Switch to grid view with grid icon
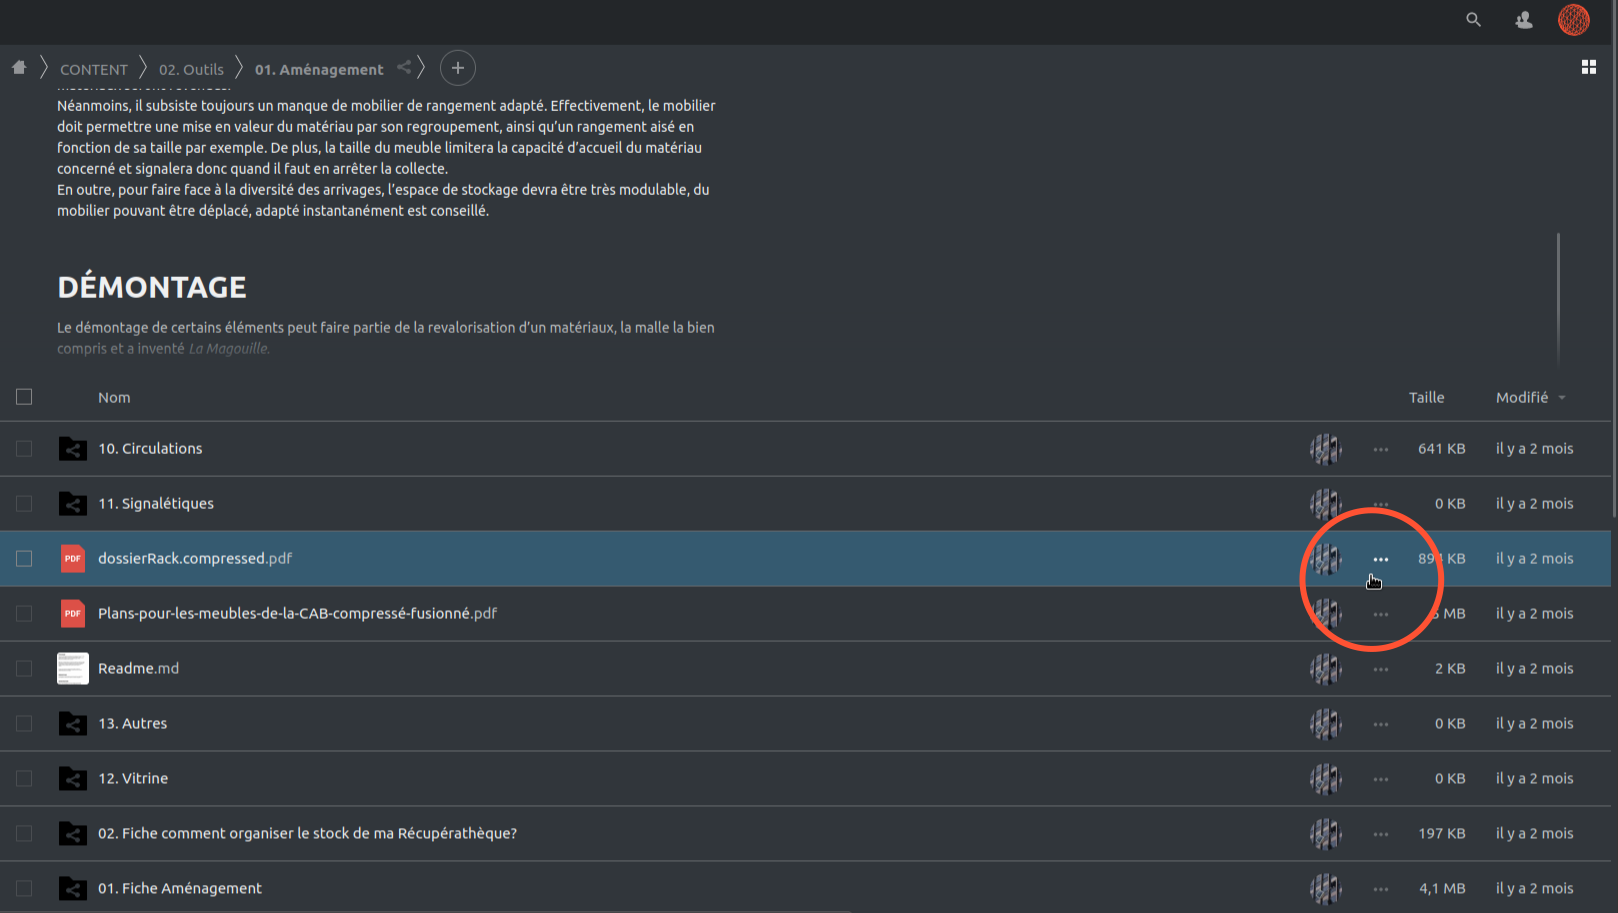This screenshot has height=913, width=1618. tap(1588, 67)
